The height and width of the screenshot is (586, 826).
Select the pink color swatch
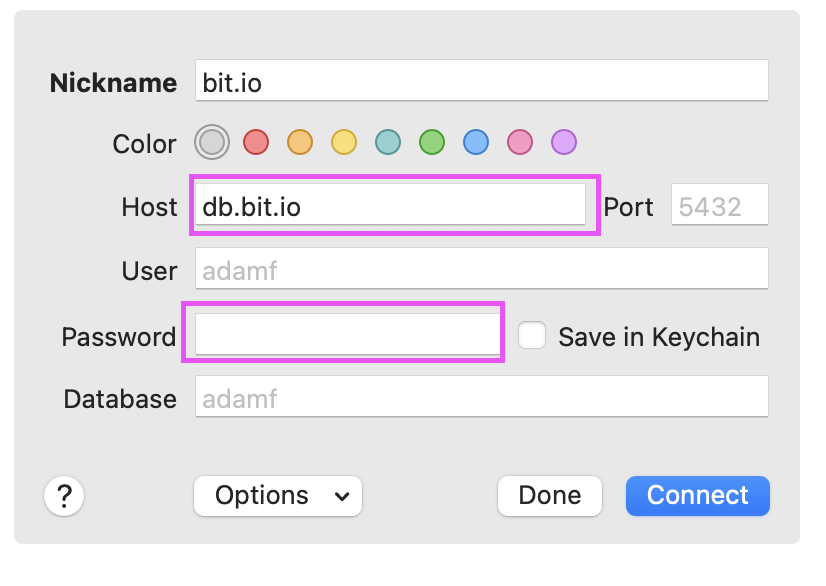(x=520, y=142)
